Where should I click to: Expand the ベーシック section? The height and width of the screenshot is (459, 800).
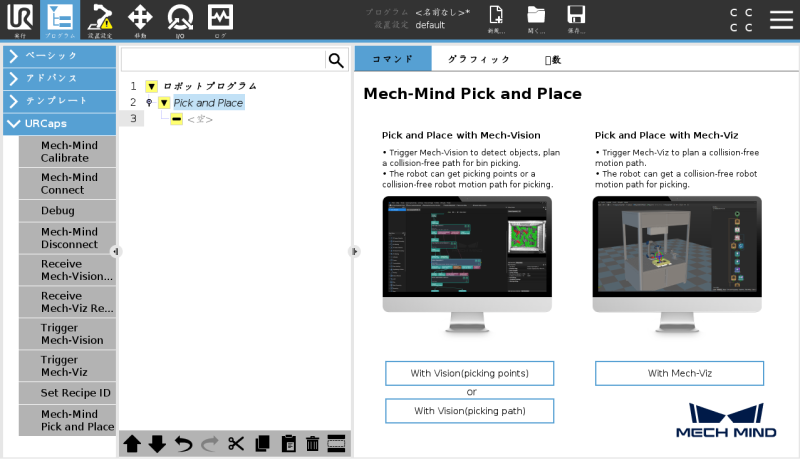point(60,56)
